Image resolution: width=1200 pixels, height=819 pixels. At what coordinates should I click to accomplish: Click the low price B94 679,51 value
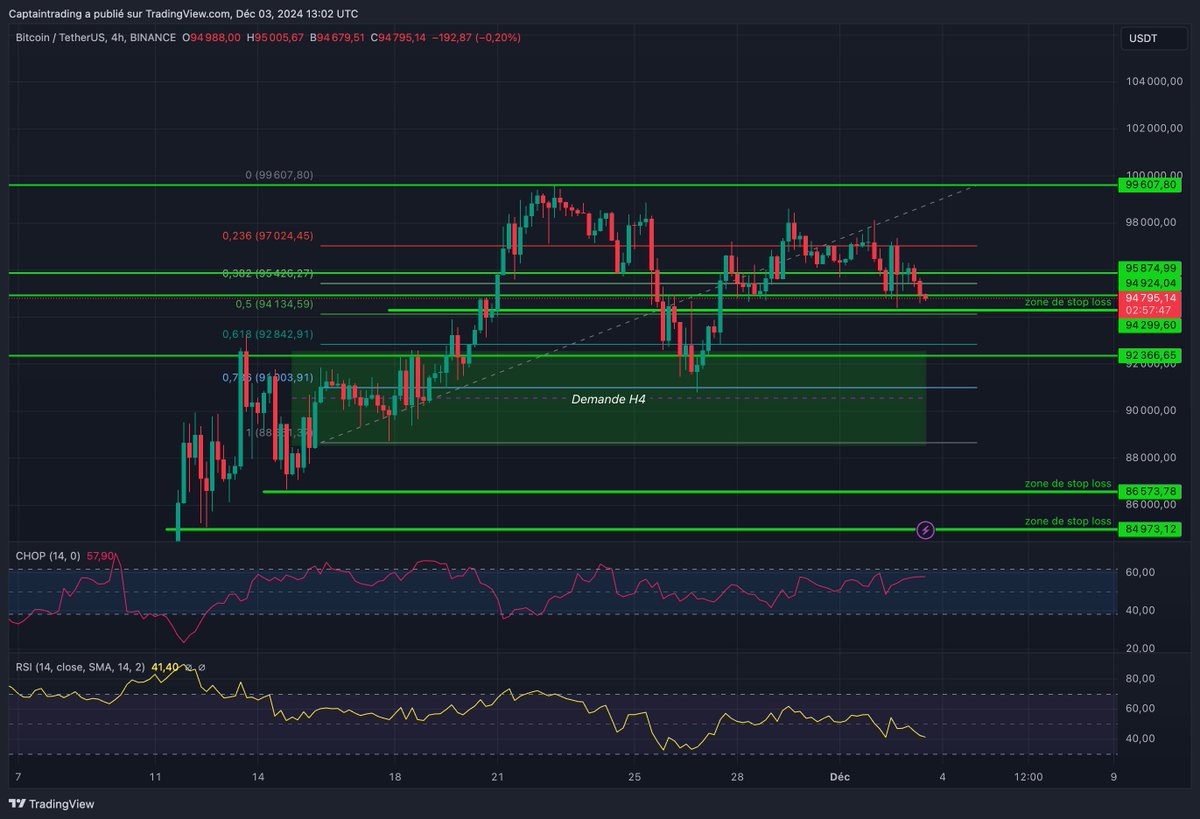pos(338,37)
